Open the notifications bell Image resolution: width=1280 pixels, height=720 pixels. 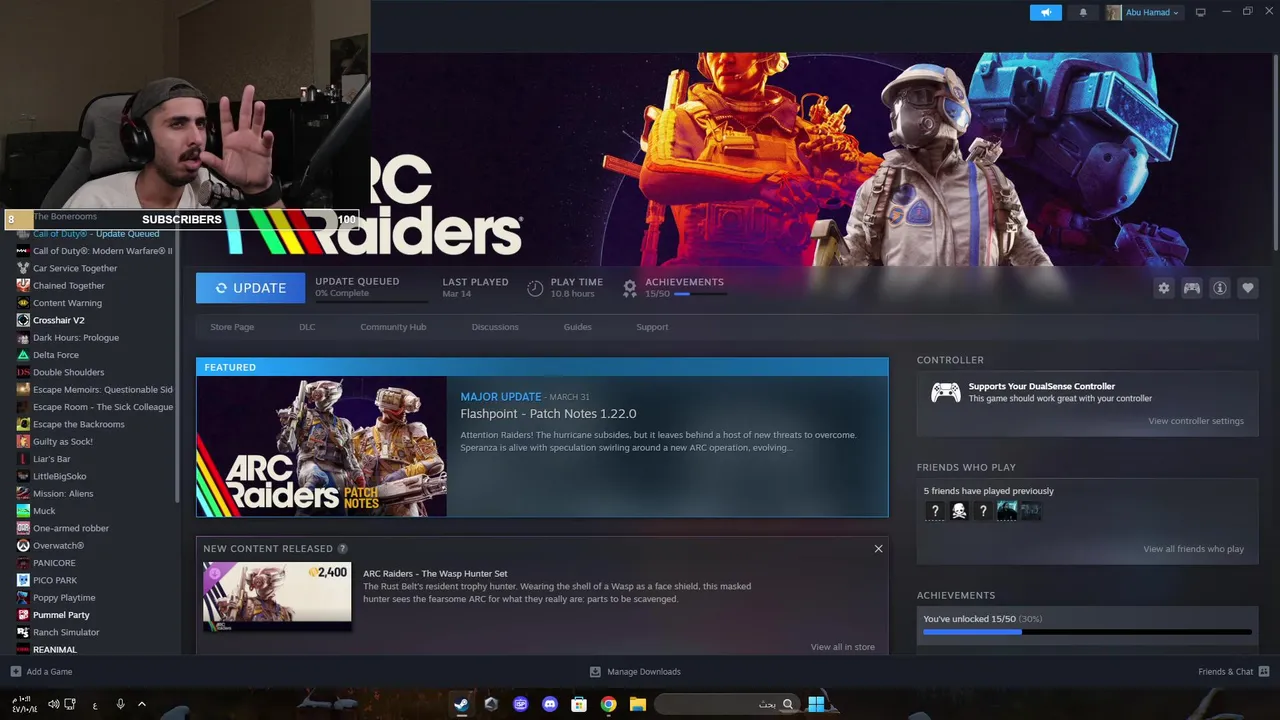[x=1083, y=12]
